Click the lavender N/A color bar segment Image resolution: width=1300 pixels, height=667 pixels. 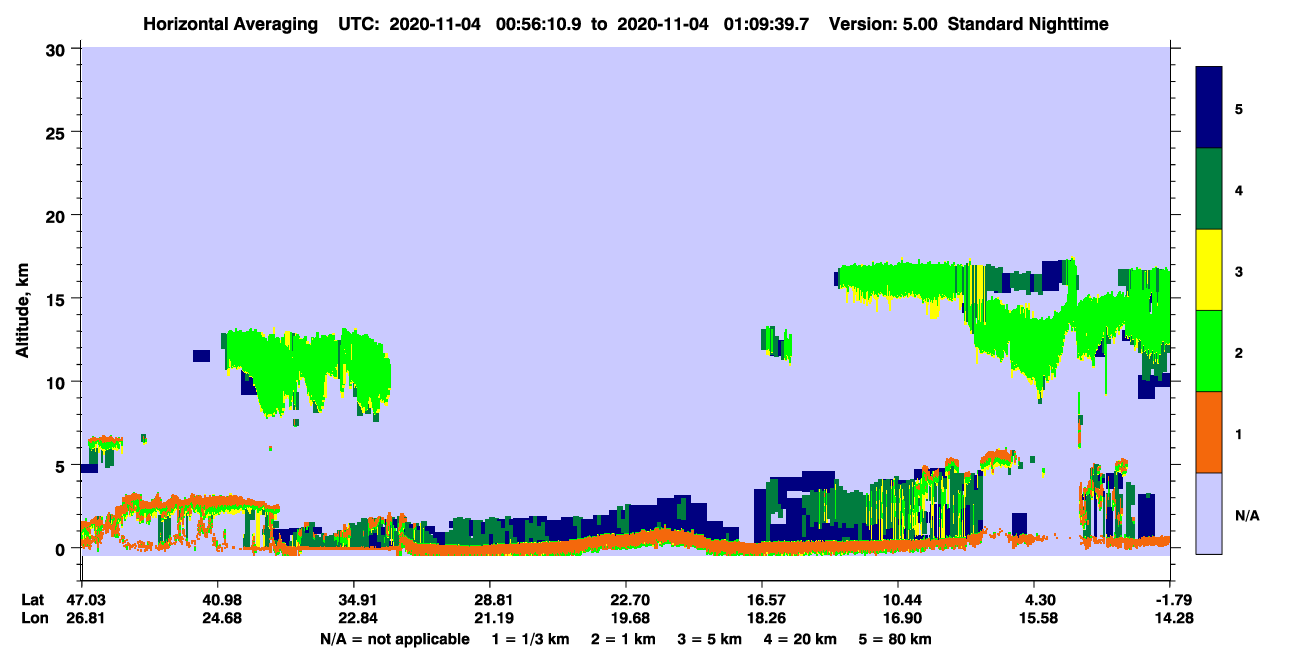click(x=1209, y=513)
